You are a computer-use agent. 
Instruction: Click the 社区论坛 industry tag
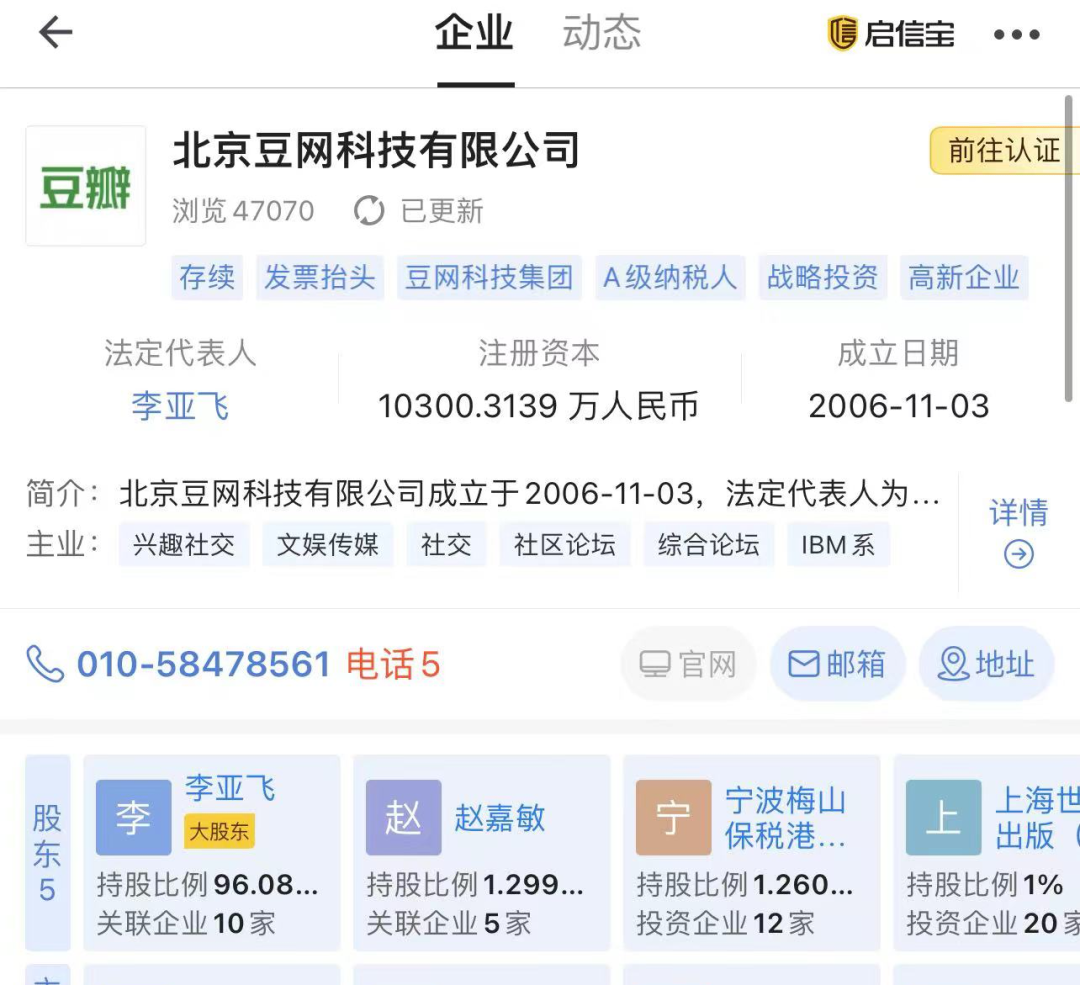coord(565,545)
